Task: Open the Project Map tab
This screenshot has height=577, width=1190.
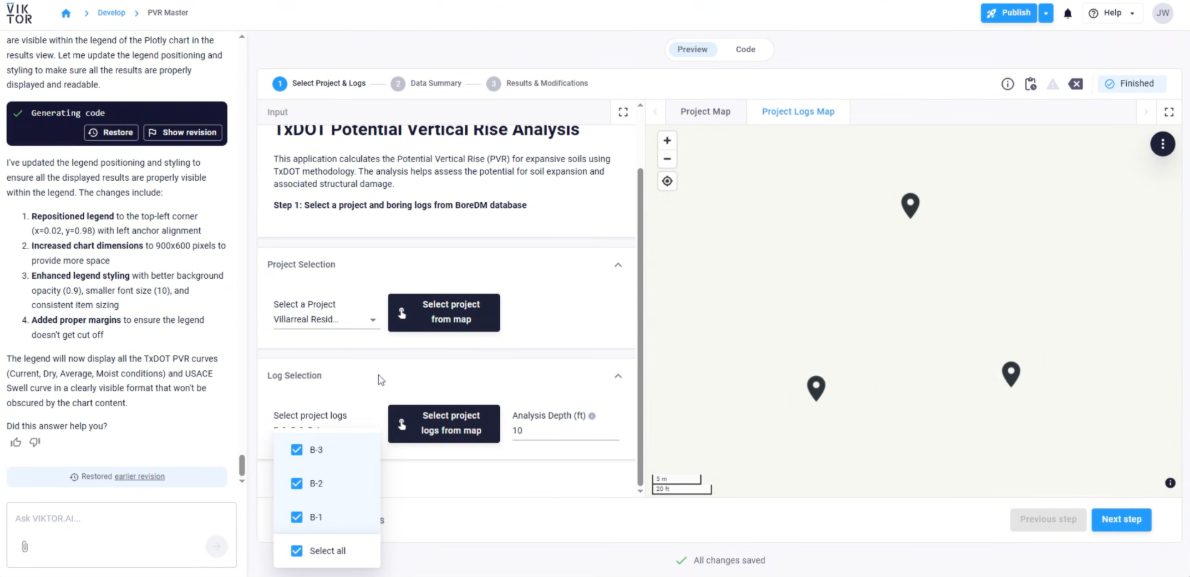Action: click(705, 112)
